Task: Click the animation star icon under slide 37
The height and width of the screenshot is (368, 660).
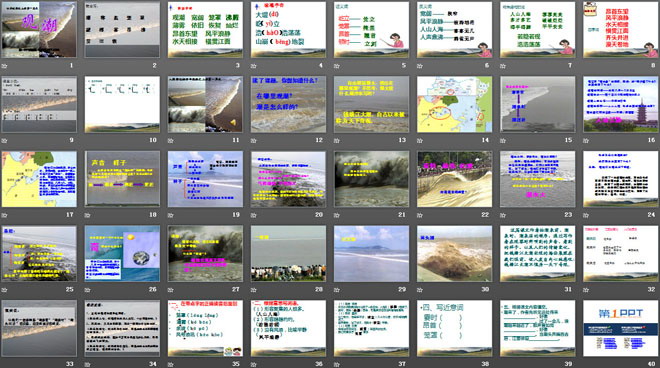Action: pos(337,365)
